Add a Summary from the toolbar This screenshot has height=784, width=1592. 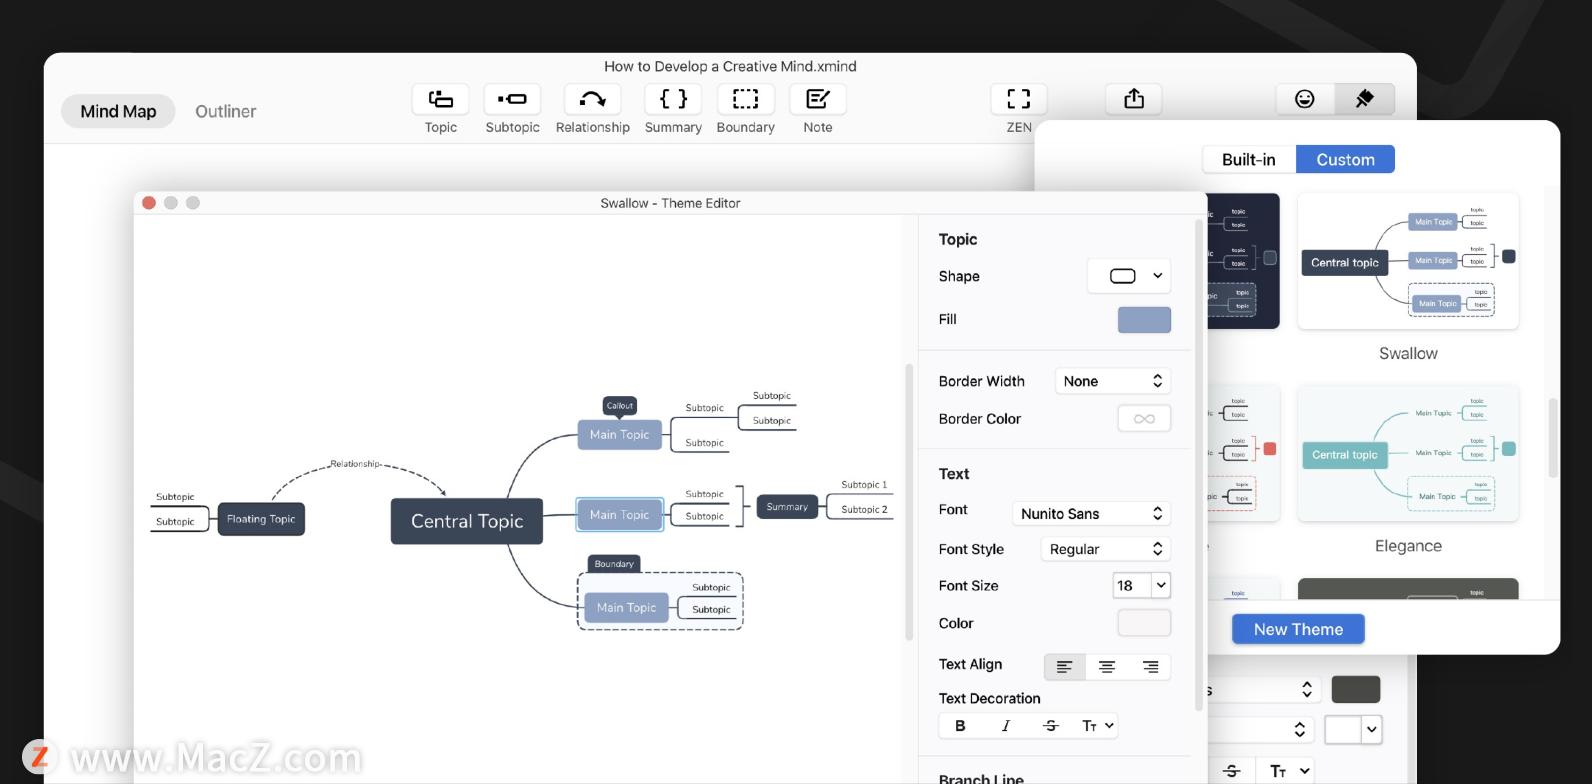coord(673,99)
